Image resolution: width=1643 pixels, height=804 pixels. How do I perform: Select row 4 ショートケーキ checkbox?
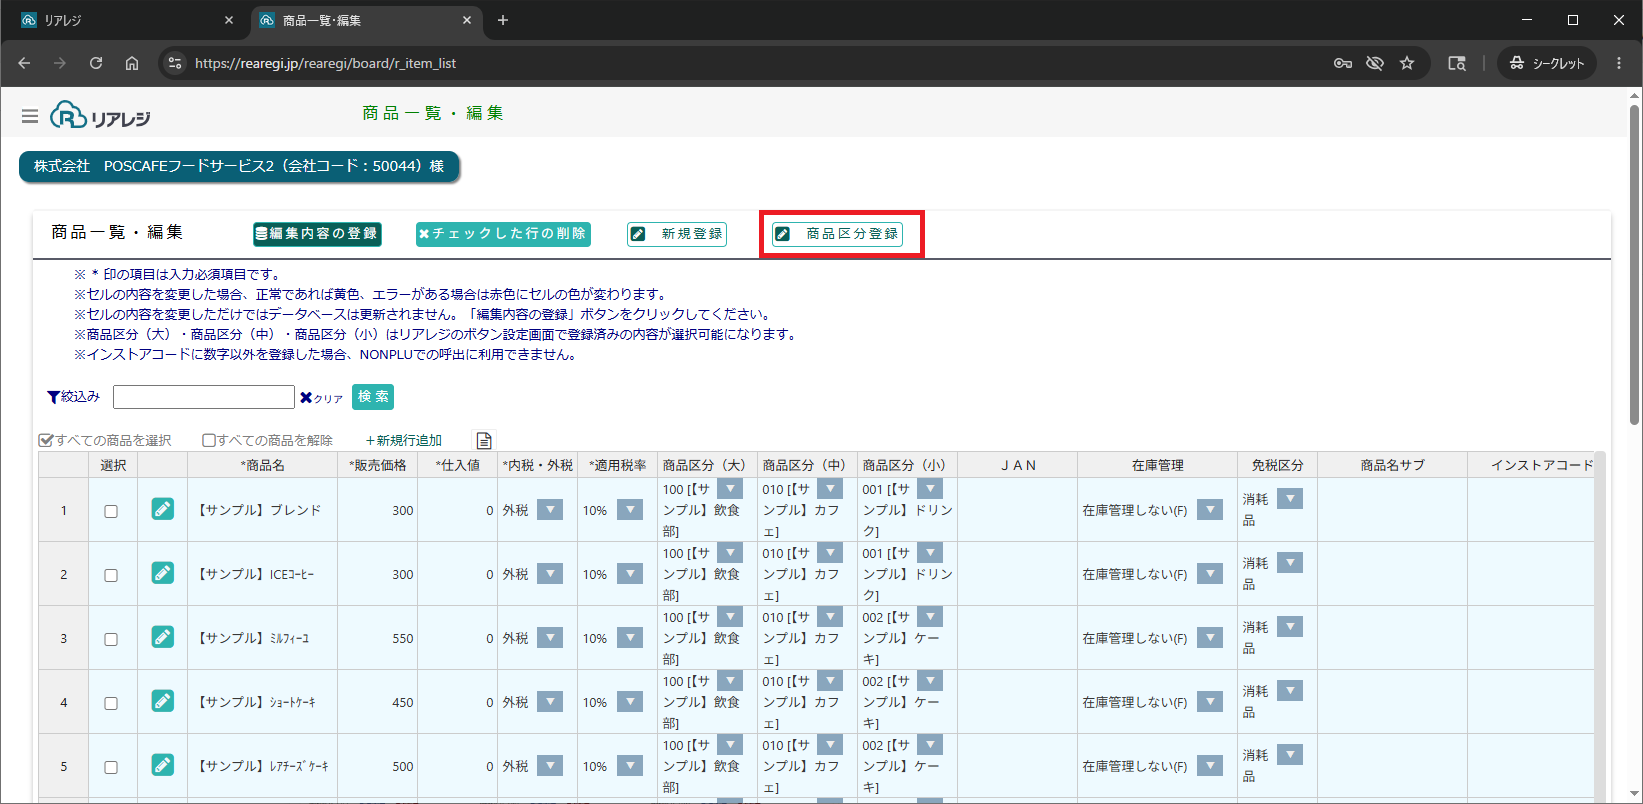tap(111, 703)
